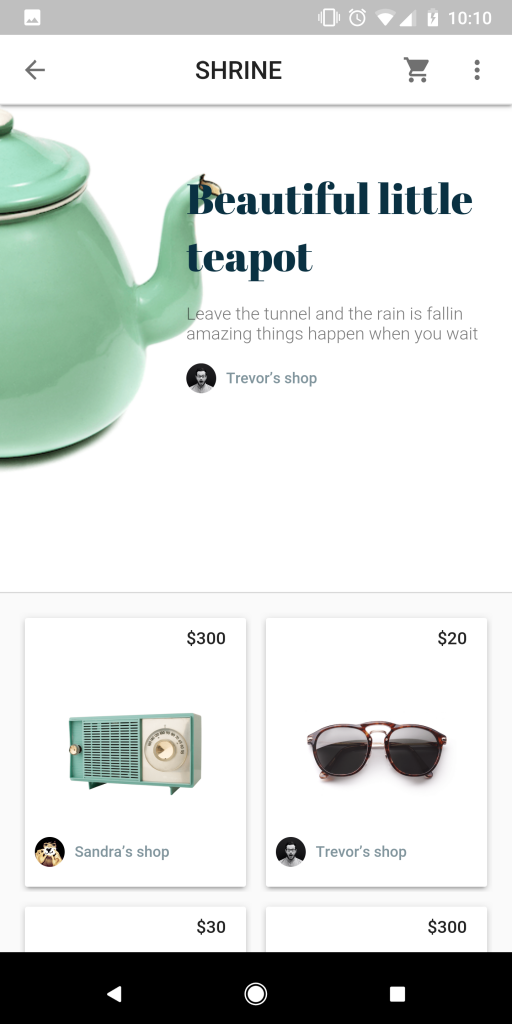The width and height of the screenshot is (512, 1024).
Task: Tap the teapot featured image
Action: click(x=98, y=284)
